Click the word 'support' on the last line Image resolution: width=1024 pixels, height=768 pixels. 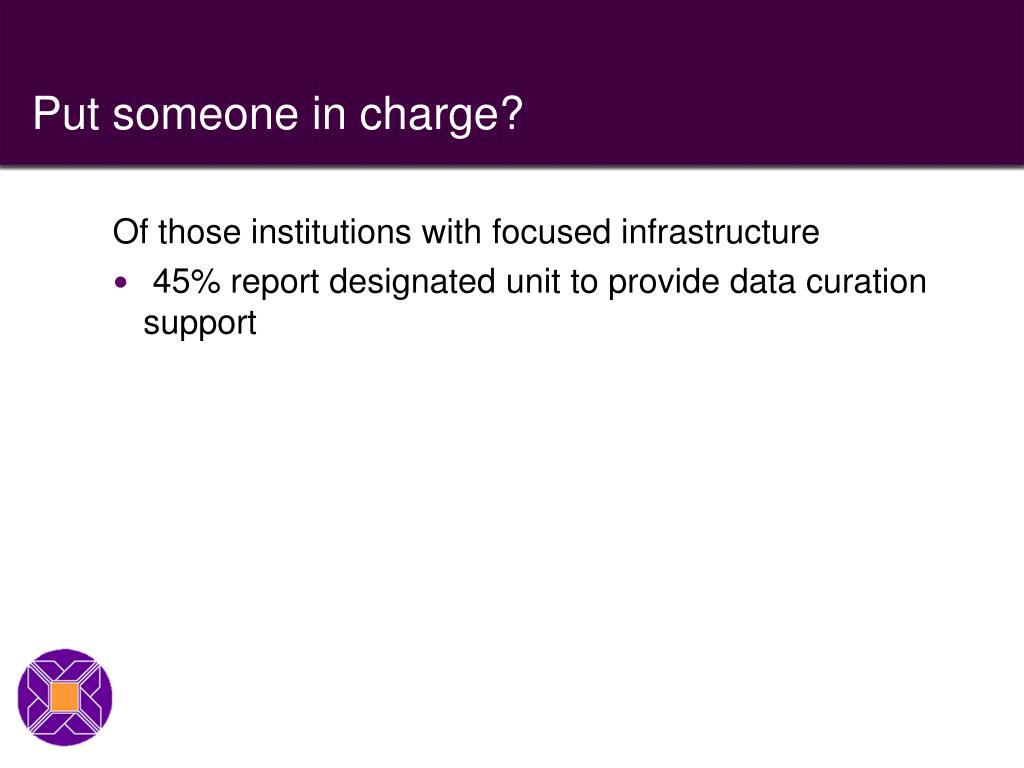[200, 324]
